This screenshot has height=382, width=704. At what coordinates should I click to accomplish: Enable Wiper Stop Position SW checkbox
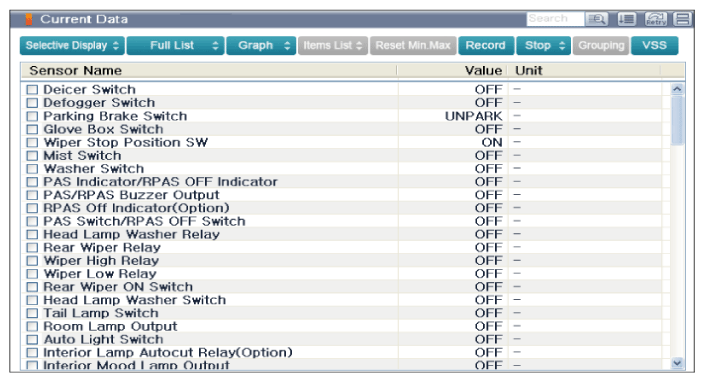click(x=32, y=142)
